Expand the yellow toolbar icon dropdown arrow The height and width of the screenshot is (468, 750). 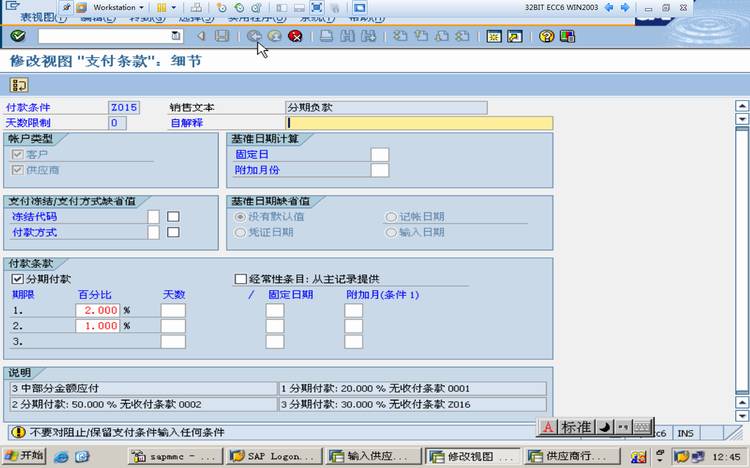tap(174, 8)
